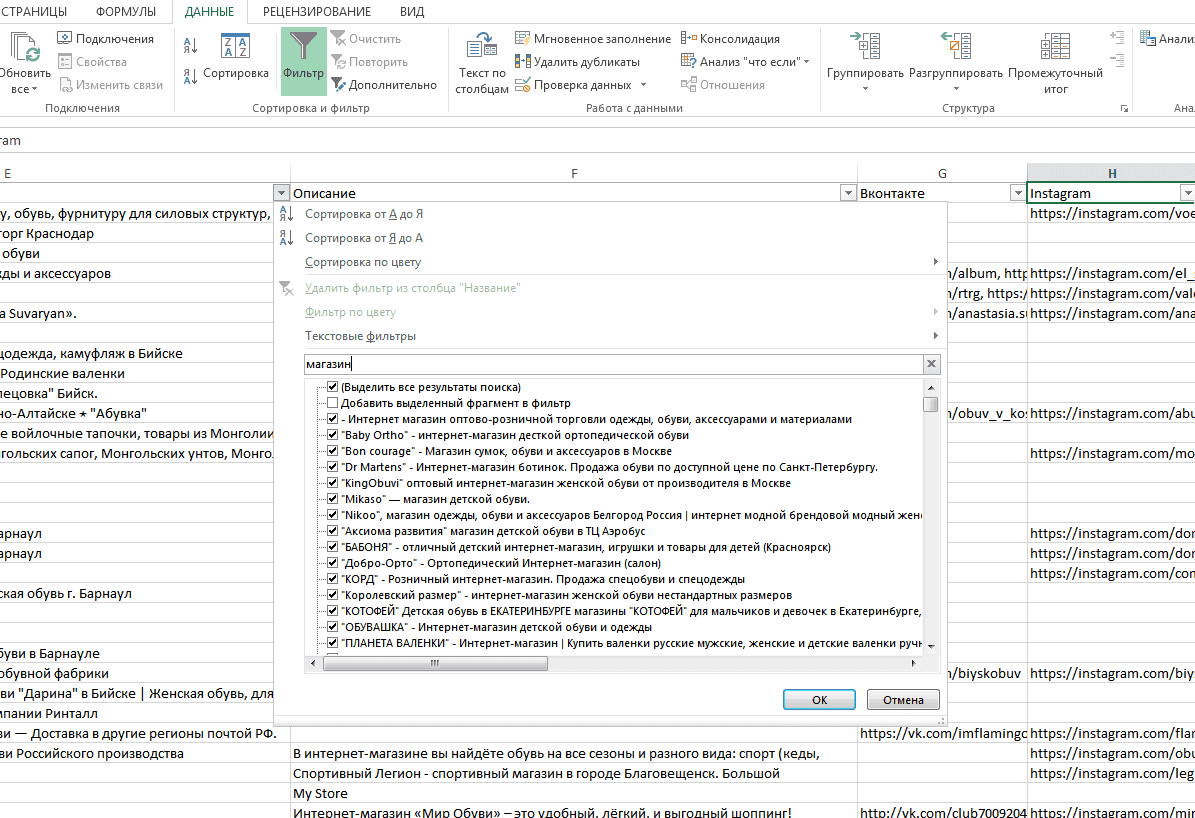The image size is (1195, 818).
Task: Open the Вконтакте column filter dropdown
Action: (1017, 193)
